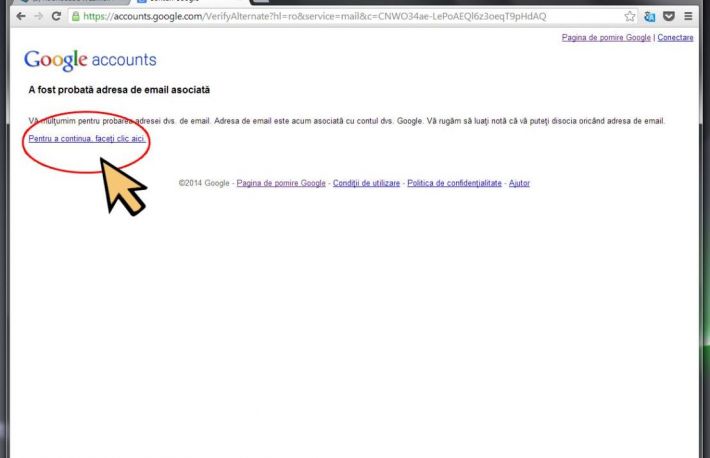Click the translate extension icon

(x=649, y=17)
